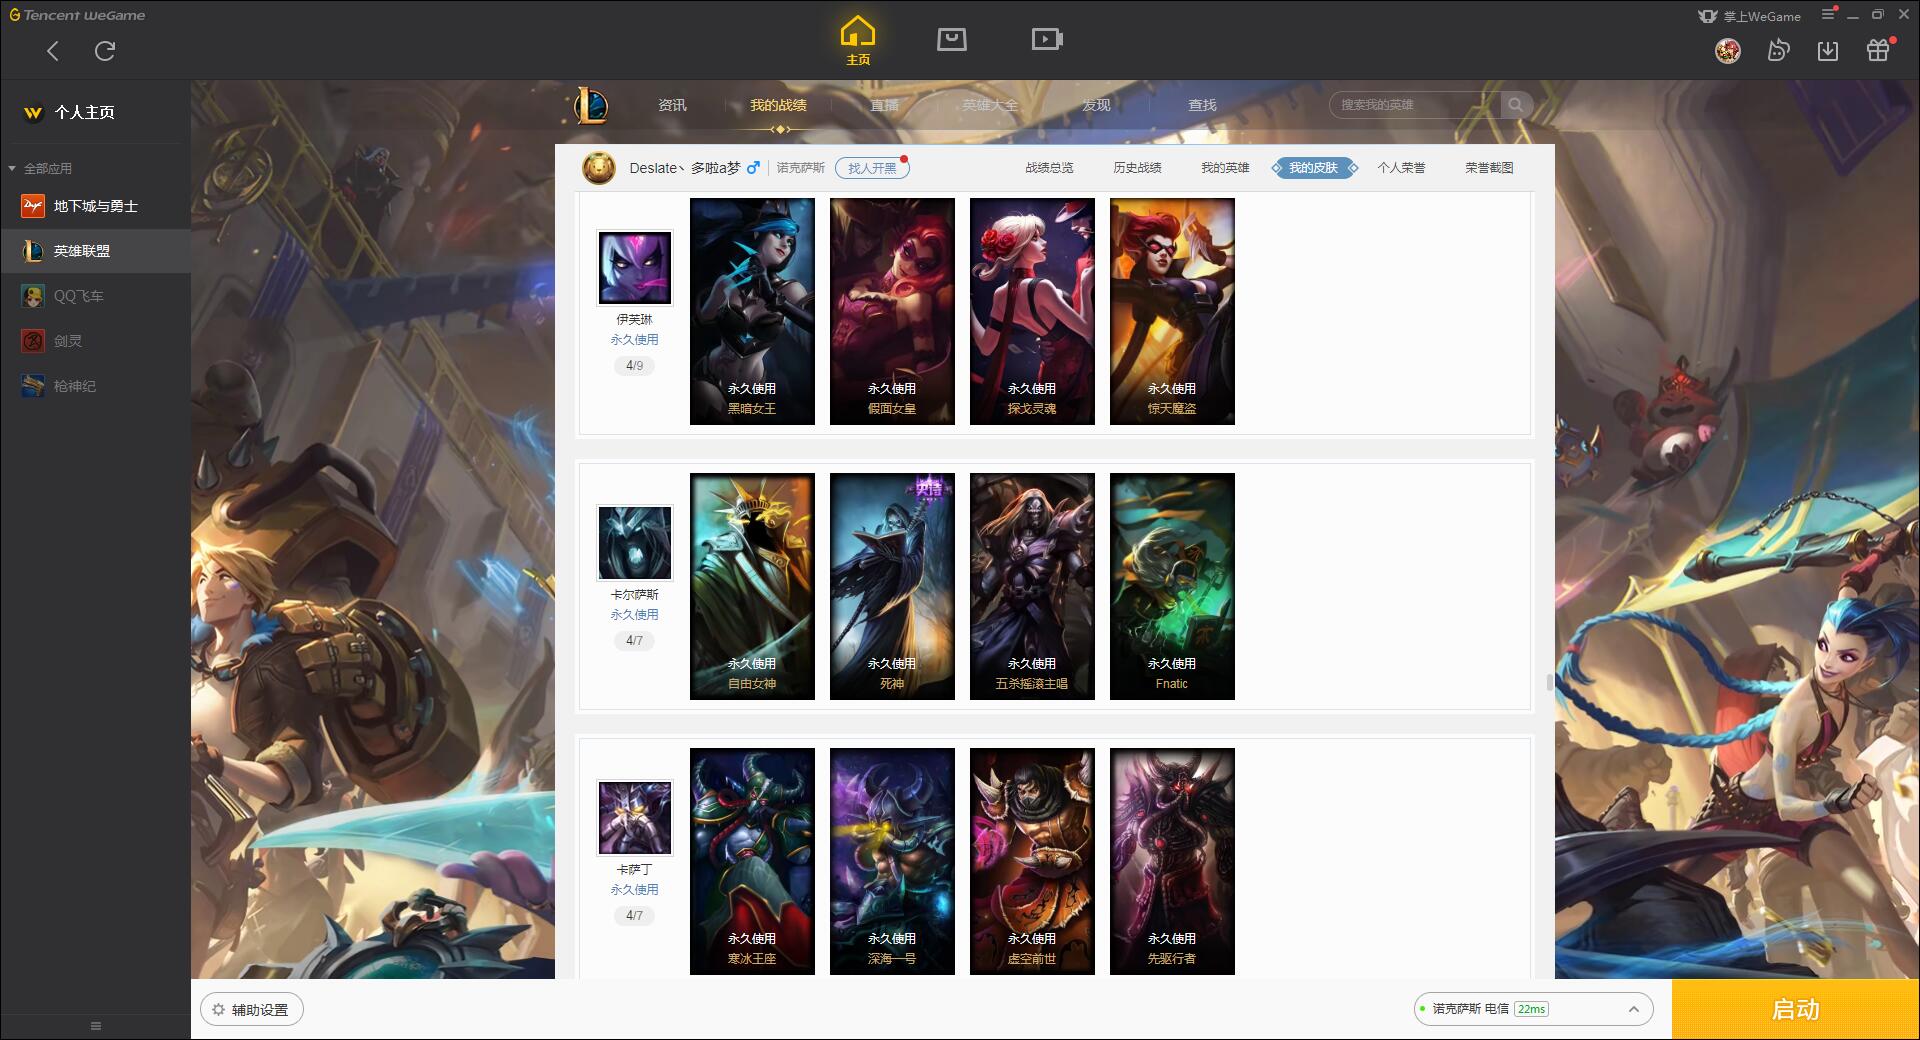The width and height of the screenshot is (1920, 1040).
Task: Open 枪神纪 in the sidebar
Action: pyautogui.click(x=95, y=386)
